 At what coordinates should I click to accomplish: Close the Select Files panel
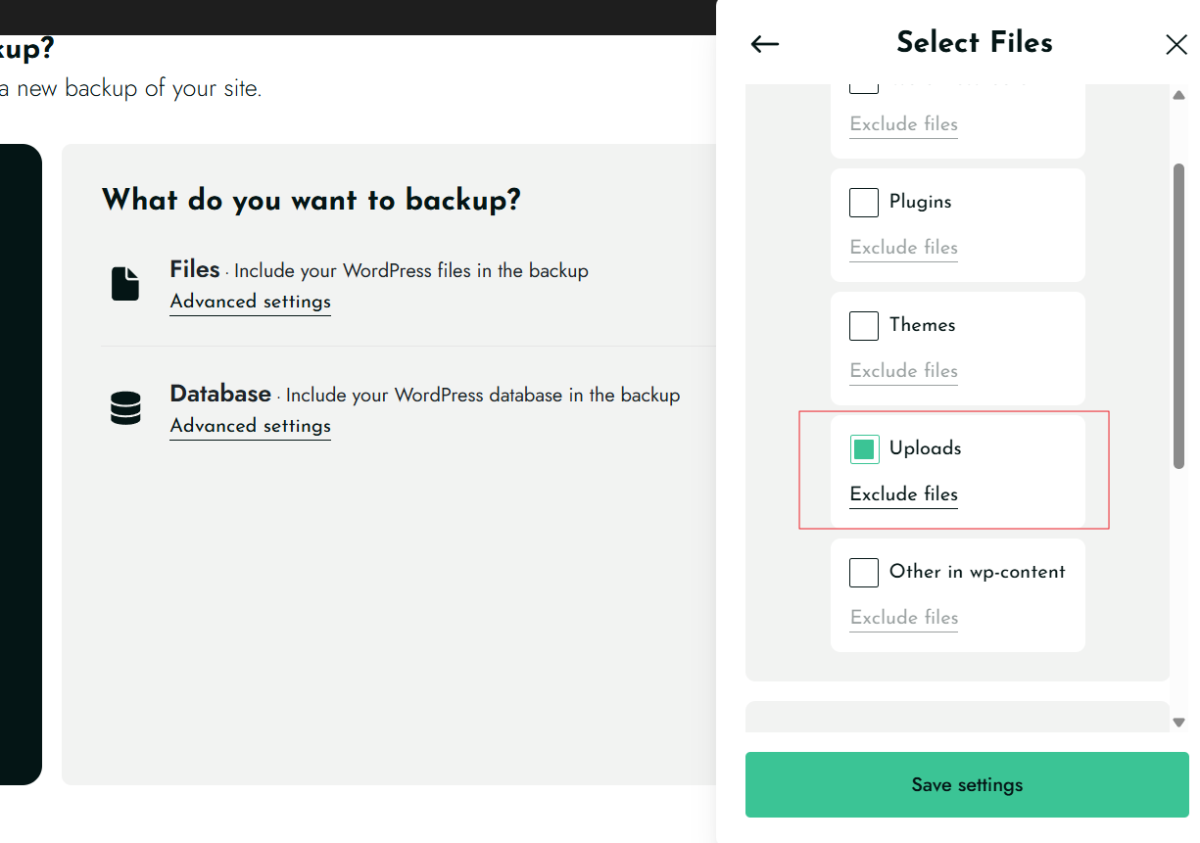pyautogui.click(x=1176, y=44)
